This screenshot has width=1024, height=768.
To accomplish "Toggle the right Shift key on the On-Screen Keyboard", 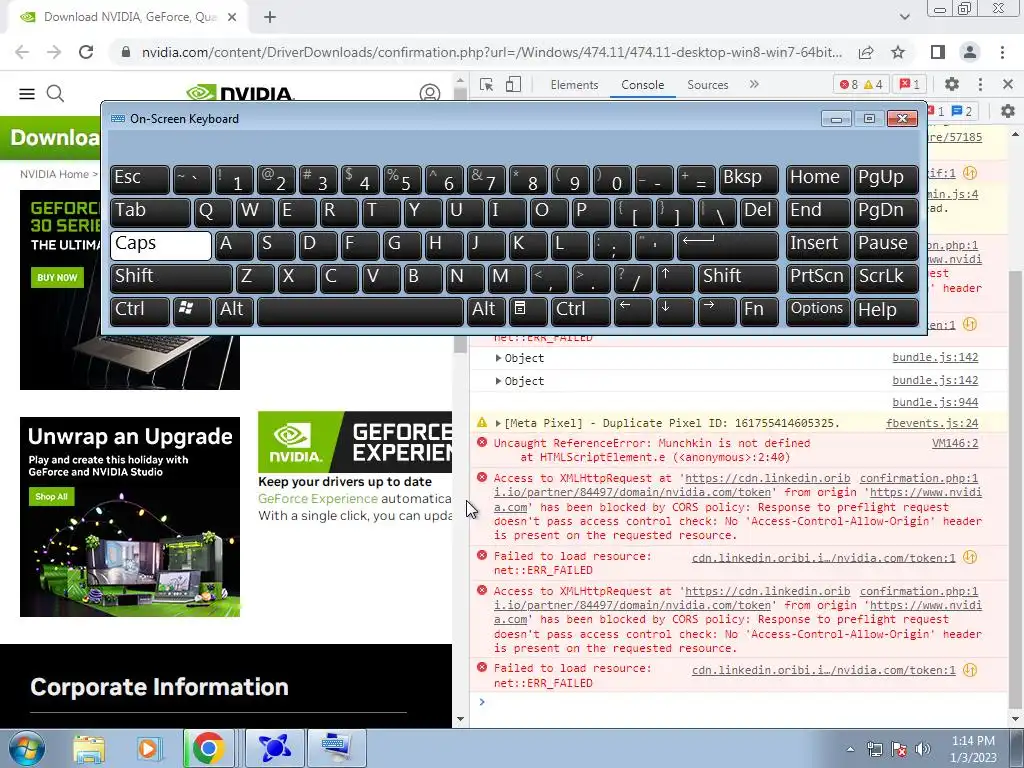I will [738, 278].
